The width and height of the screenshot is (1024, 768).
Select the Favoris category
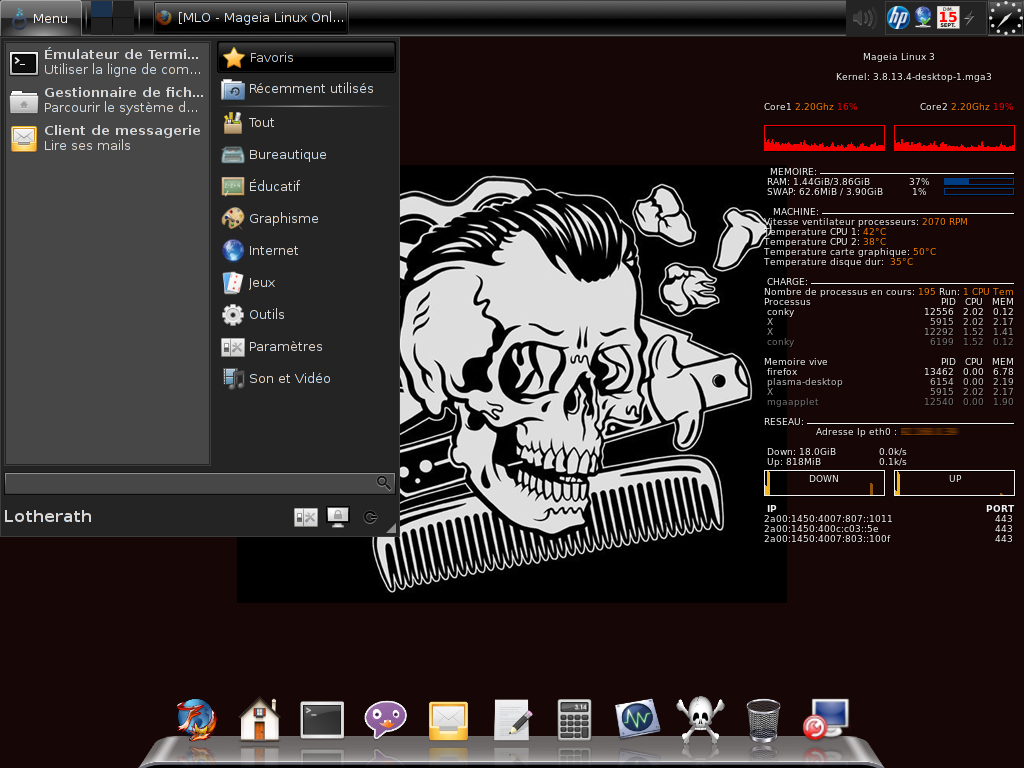tap(306, 57)
